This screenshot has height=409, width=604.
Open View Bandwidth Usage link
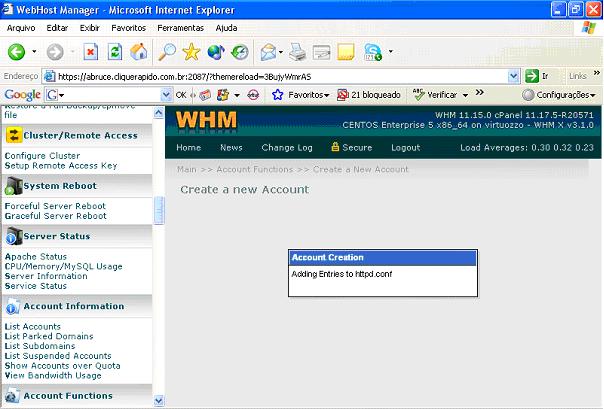tap(53, 375)
